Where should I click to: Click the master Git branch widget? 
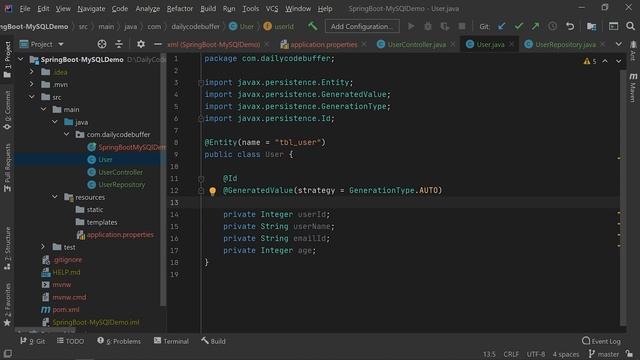pyautogui.click(x=604, y=354)
